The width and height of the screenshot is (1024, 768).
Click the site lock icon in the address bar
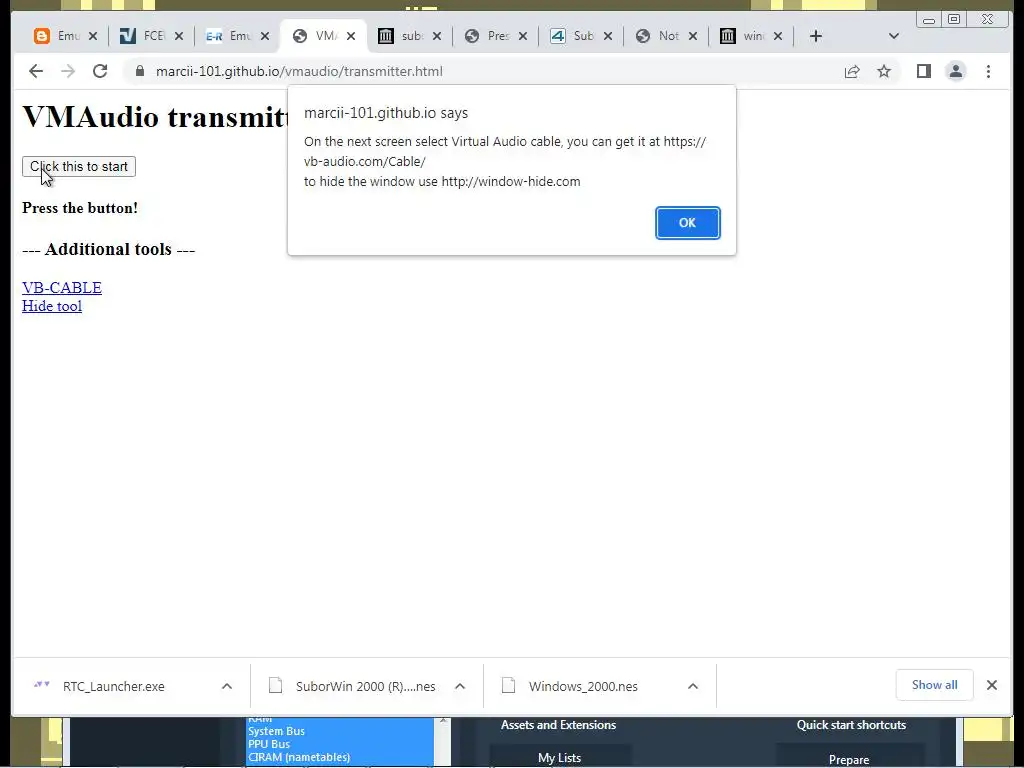139,71
